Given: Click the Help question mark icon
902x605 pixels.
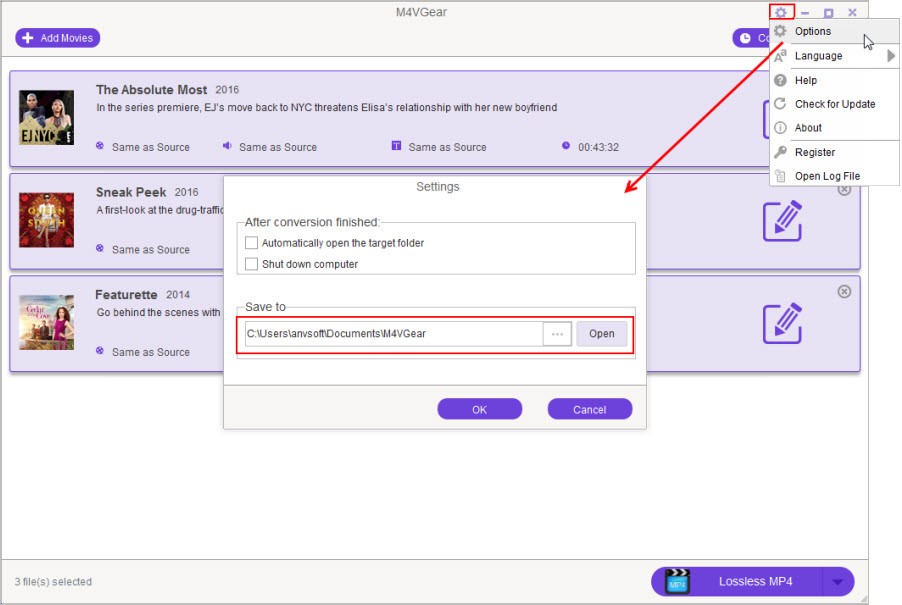Looking at the screenshot, I should click(780, 80).
